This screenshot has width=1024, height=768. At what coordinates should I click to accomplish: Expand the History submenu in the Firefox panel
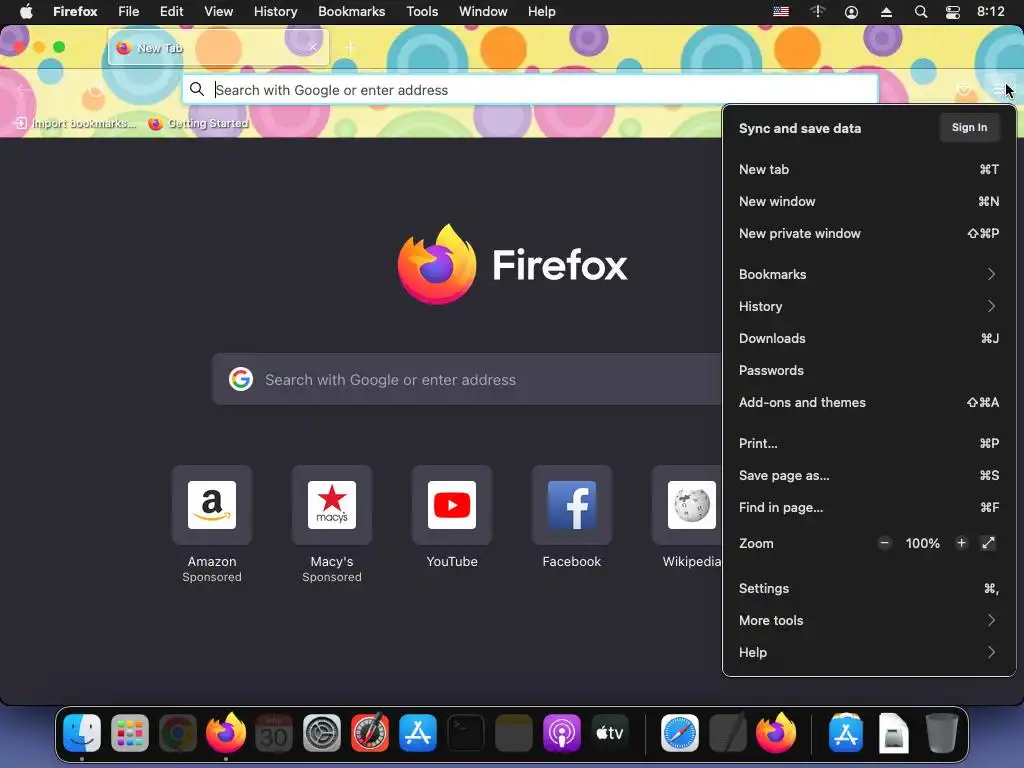tap(869, 306)
